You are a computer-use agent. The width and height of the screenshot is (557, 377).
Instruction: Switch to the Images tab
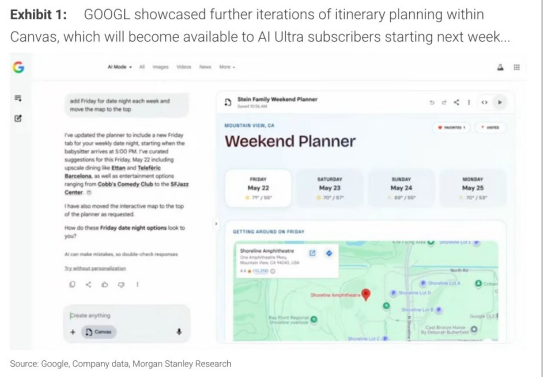point(161,67)
